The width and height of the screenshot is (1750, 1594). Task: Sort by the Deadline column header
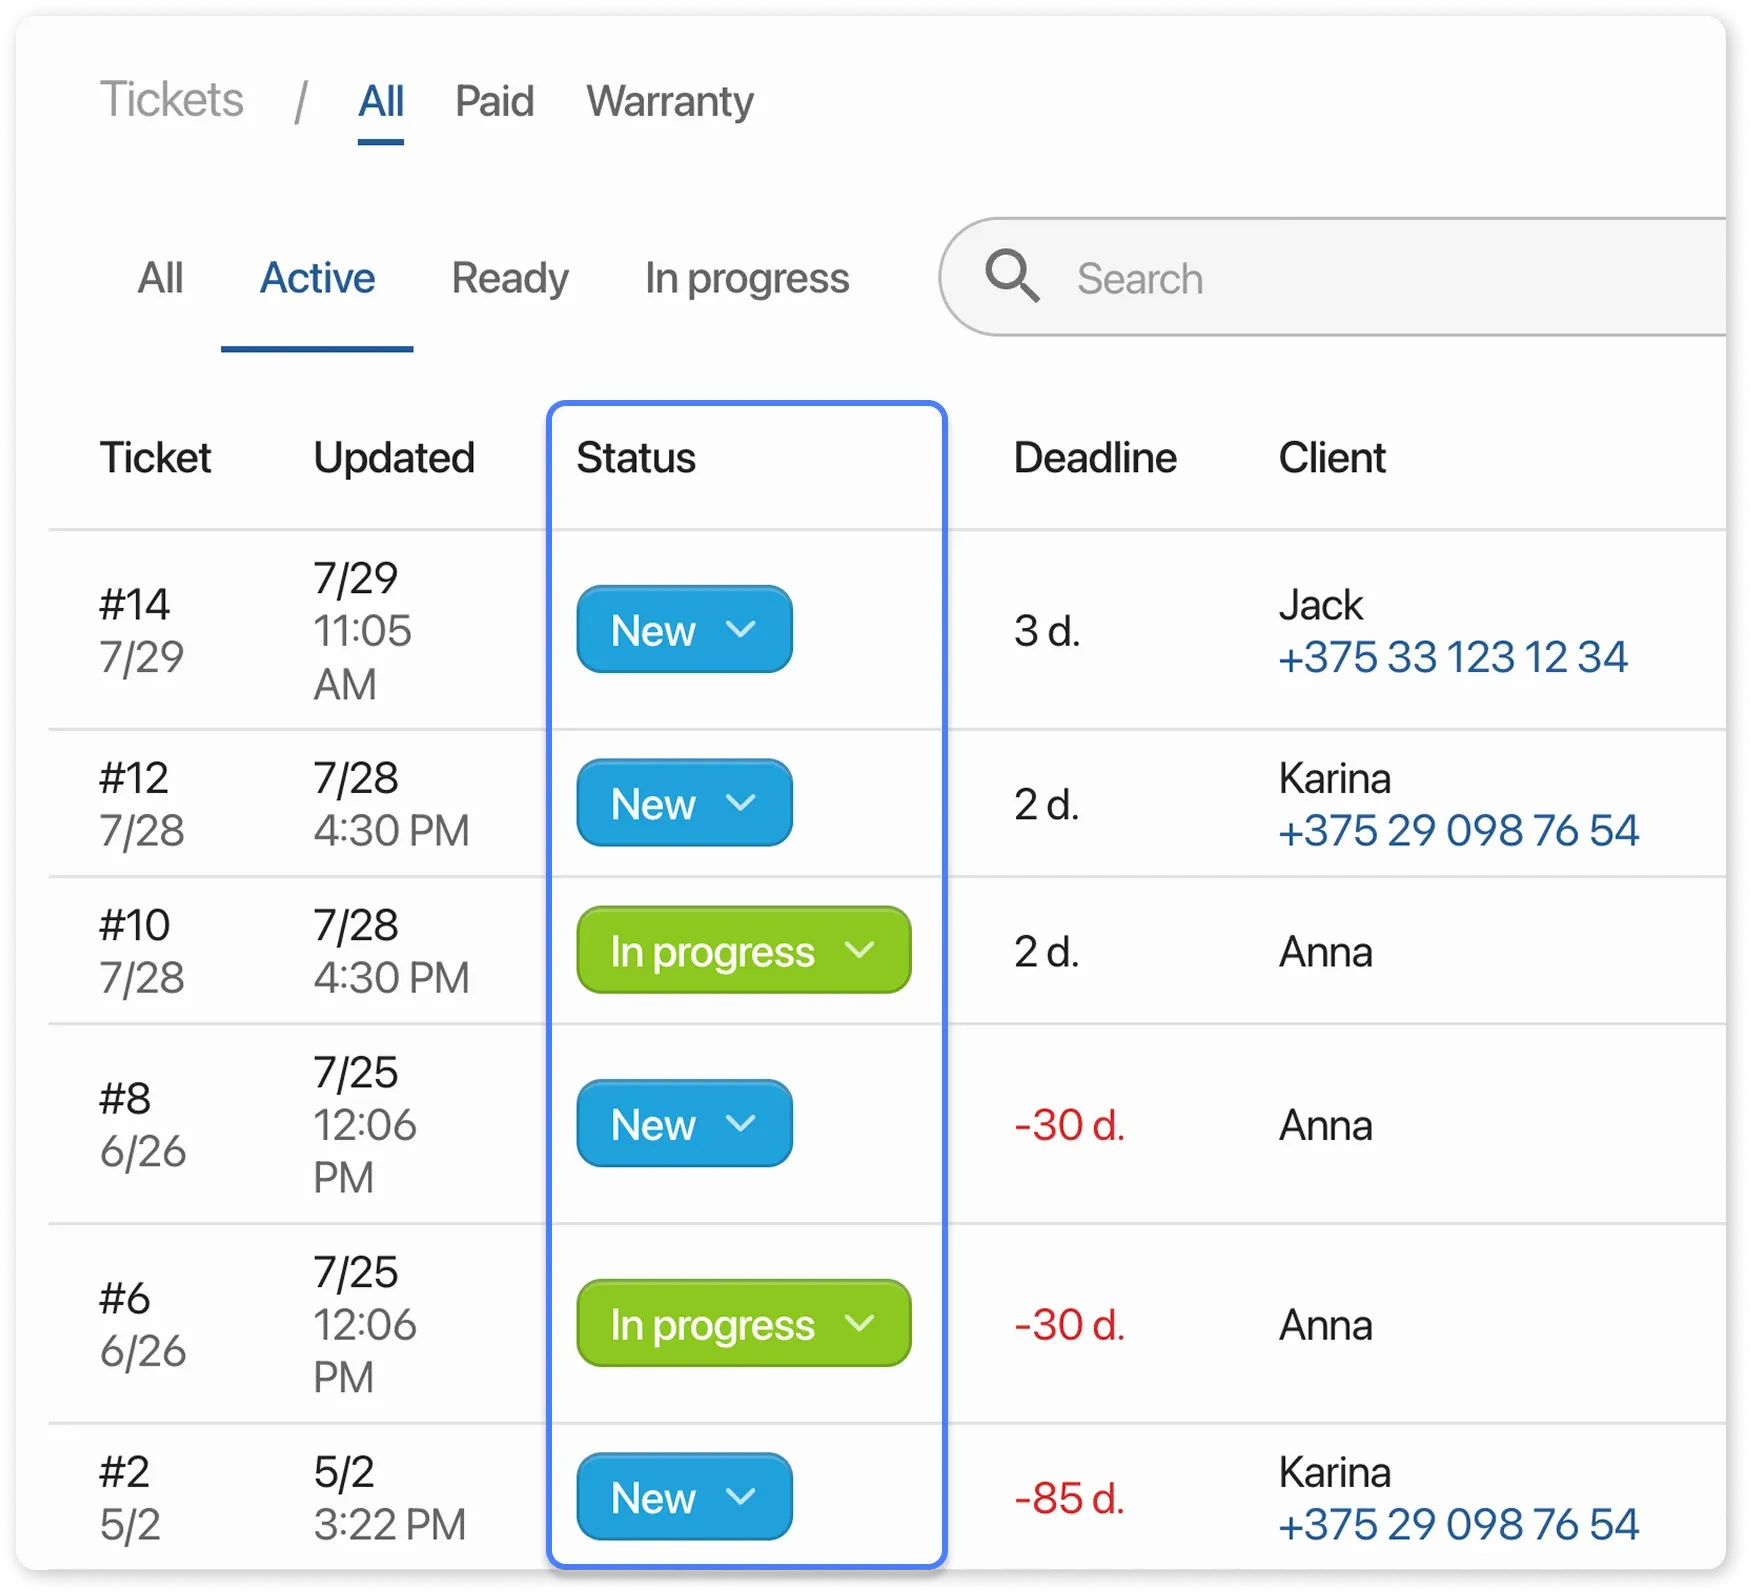[1095, 457]
